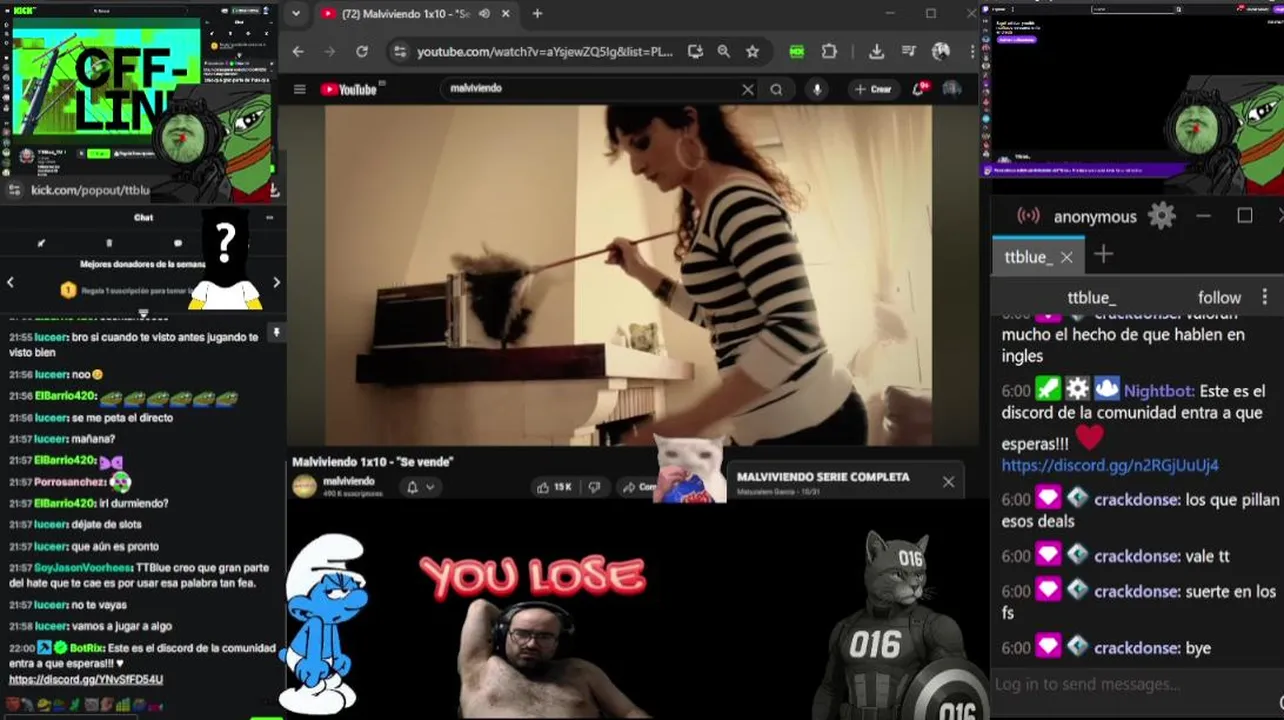1284x720 pixels.
Task: Go to YouTube home via logo
Action: pyautogui.click(x=349, y=89)
